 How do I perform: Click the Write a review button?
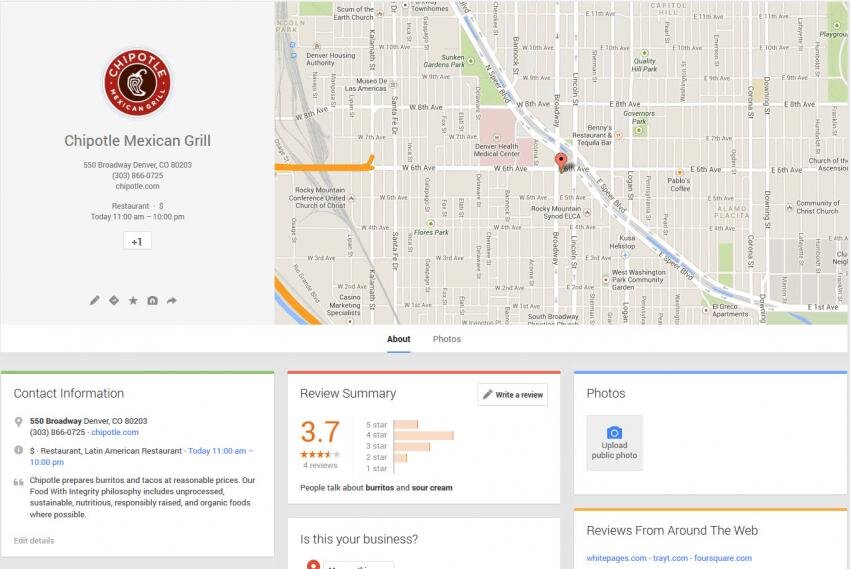(513, 395)
